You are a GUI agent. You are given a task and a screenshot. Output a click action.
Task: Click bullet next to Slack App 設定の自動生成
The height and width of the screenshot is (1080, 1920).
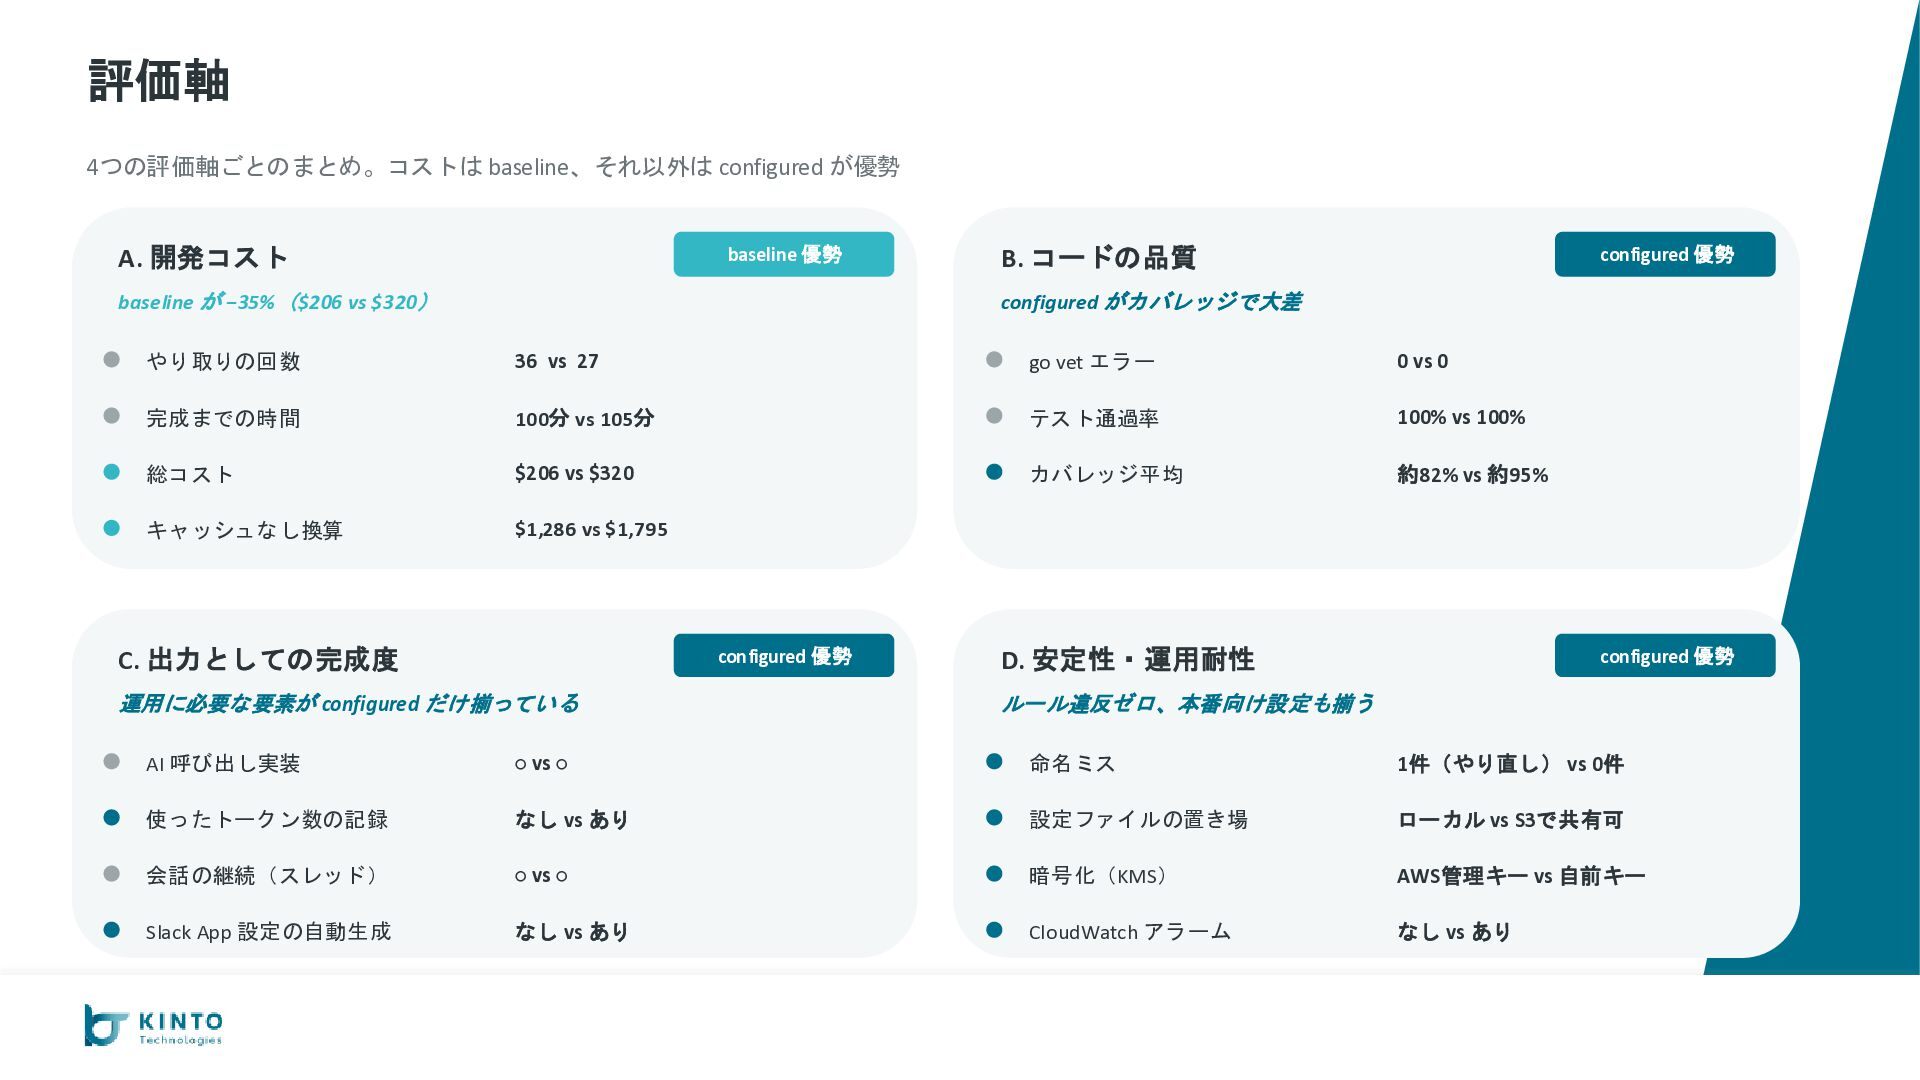tap(112, 930)
